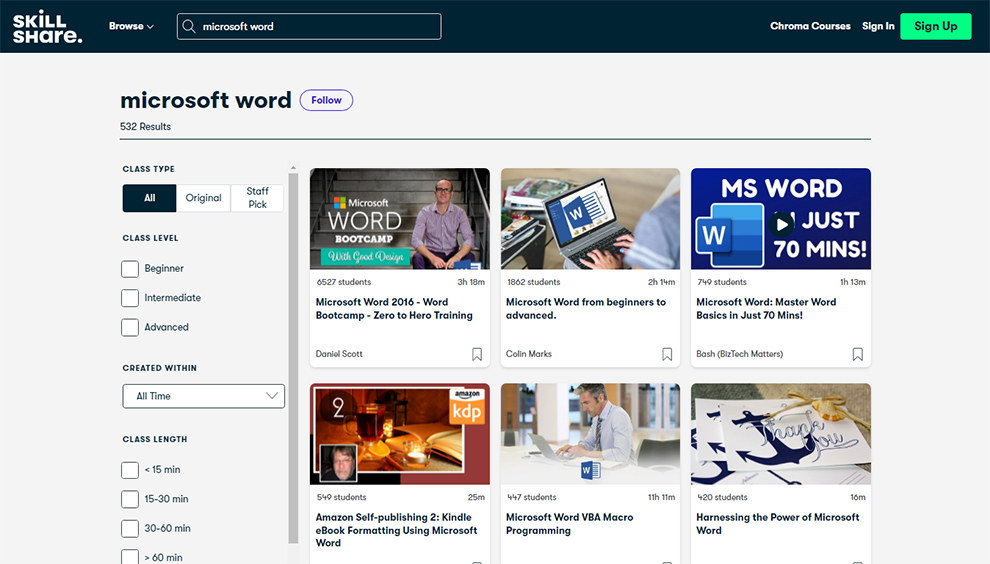The height and width of the screenshot is (564, 990).
Task: Open Amazon Self-publishing 2 class title
Action: (x=397, y=530)
